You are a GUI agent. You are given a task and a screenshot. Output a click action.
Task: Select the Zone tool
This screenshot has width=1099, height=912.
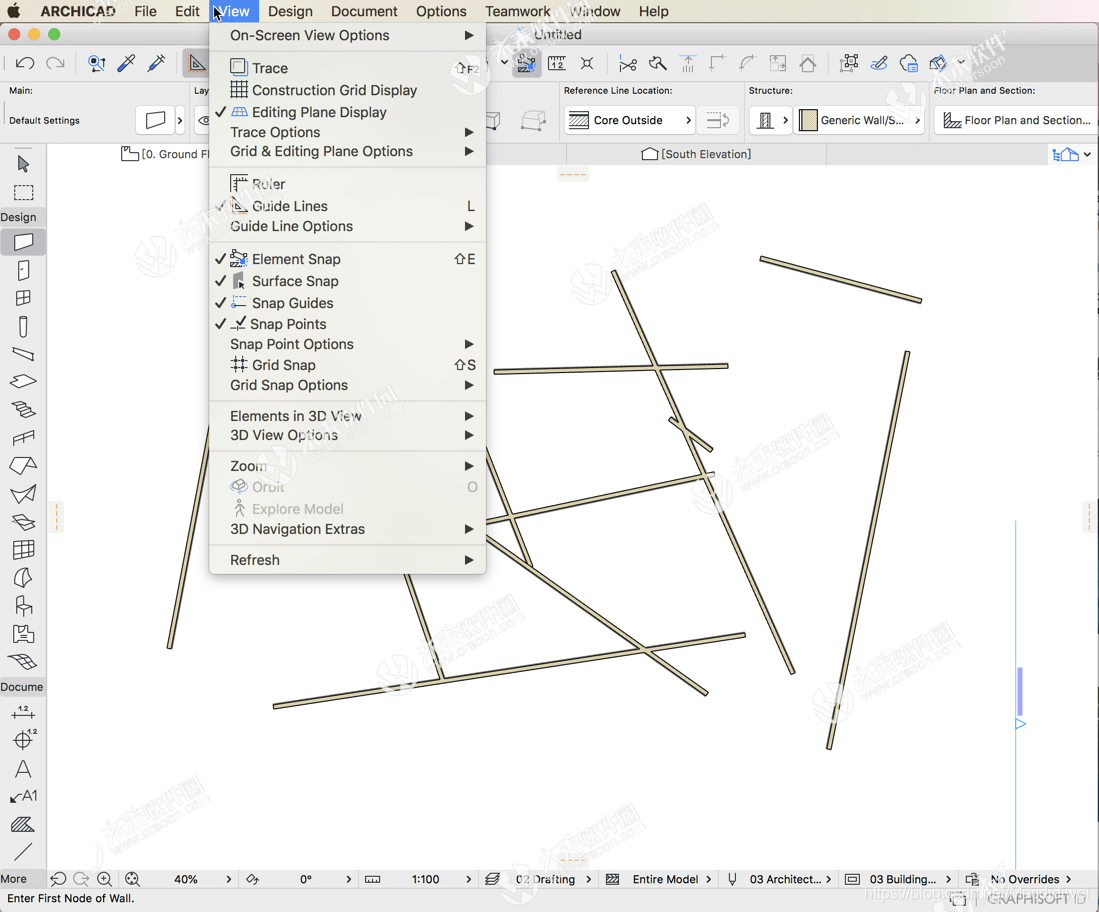click(x=23, y=634)
